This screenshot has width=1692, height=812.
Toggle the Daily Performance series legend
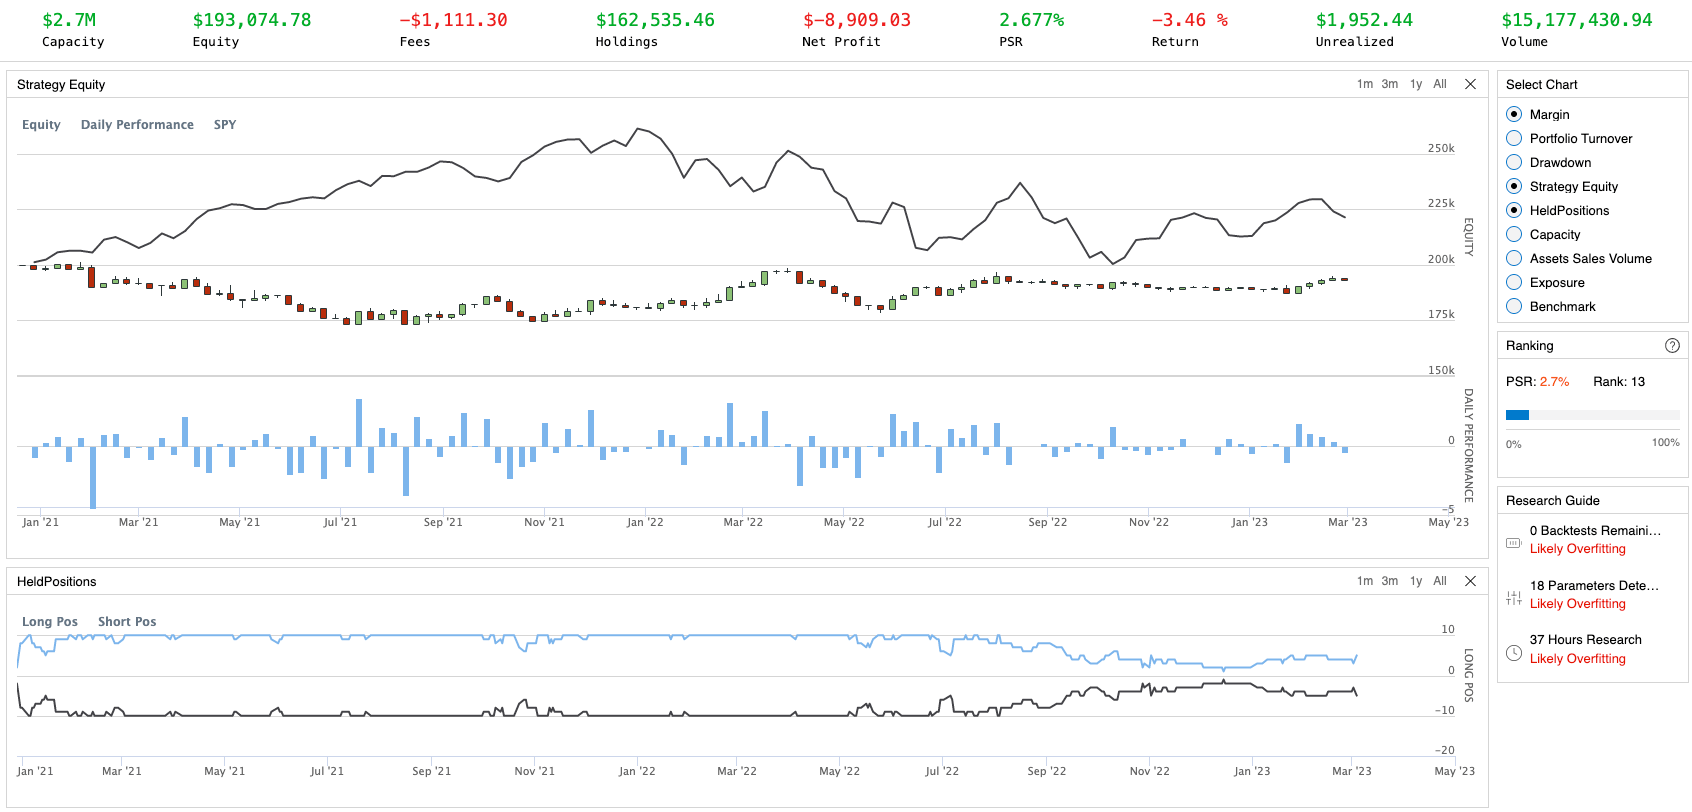[137, 125]
